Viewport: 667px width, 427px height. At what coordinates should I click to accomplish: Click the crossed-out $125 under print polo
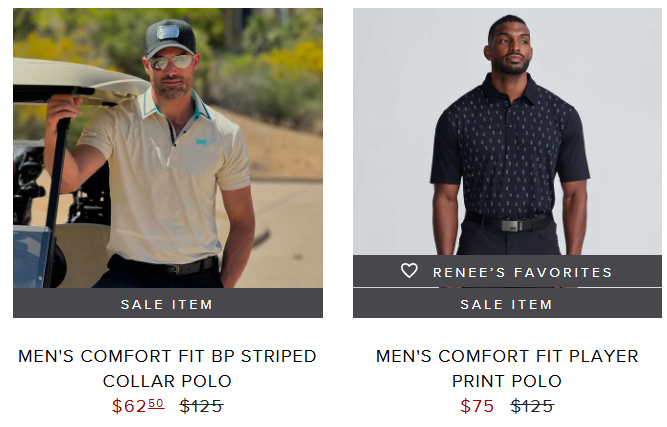point(532,406)
